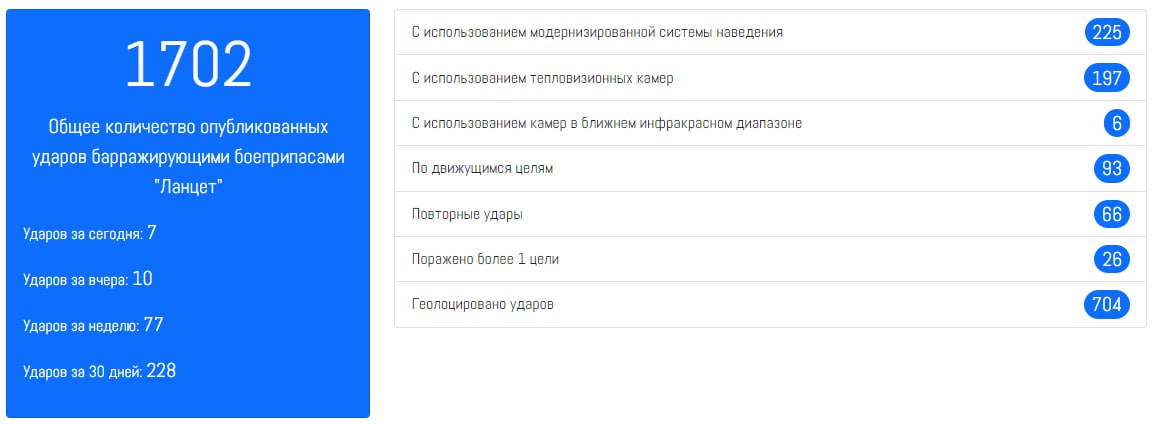Screen dimensions: 1162x424
Task: Click 'Ударов за 30 дней: 228' statistic
Action: 99,371
